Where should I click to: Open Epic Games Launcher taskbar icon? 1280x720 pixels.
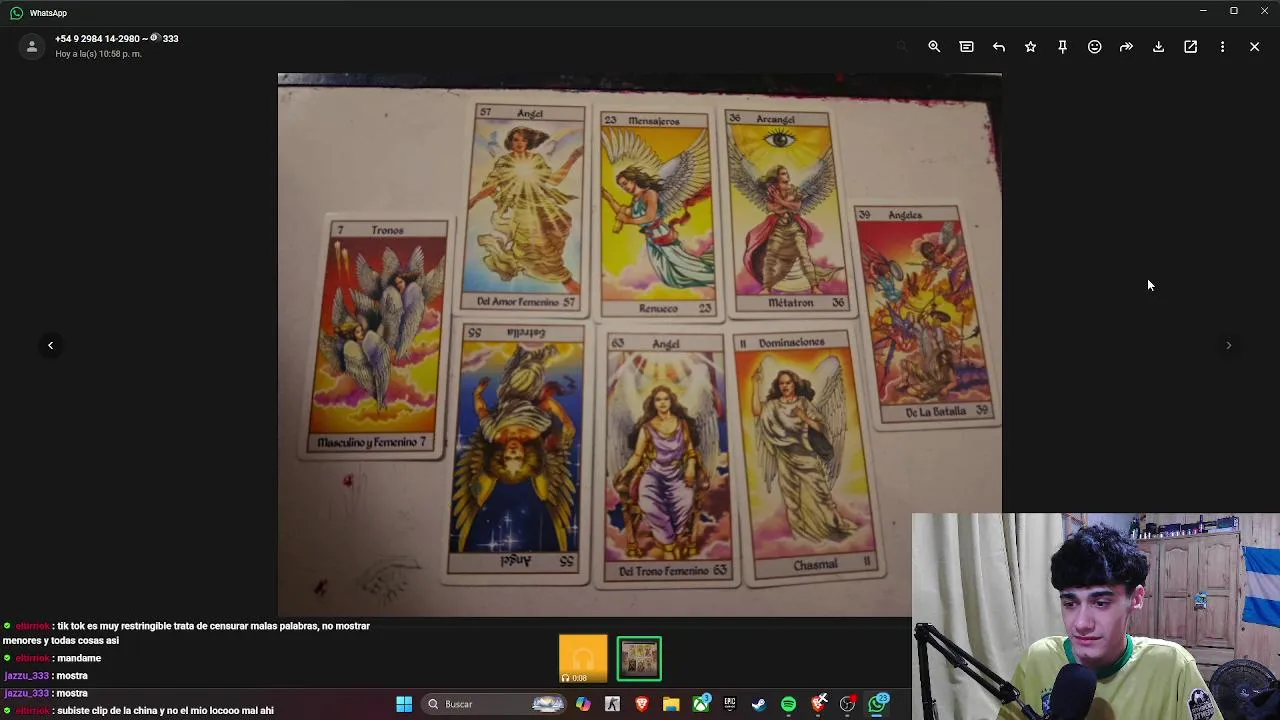pos(730,704)
